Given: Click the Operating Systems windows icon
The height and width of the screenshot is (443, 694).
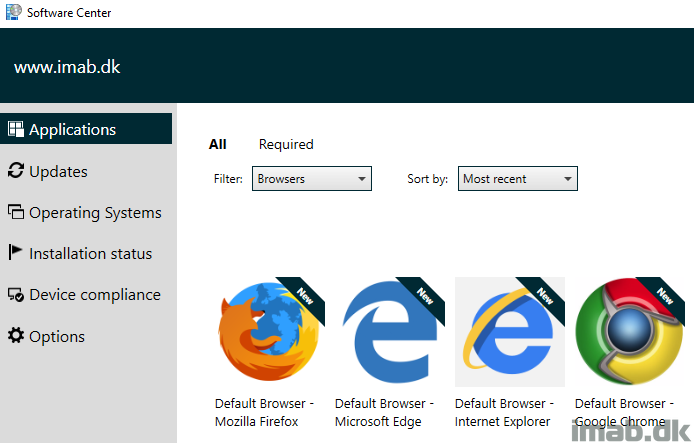Looking at the screenshot, I should [16, 212].
